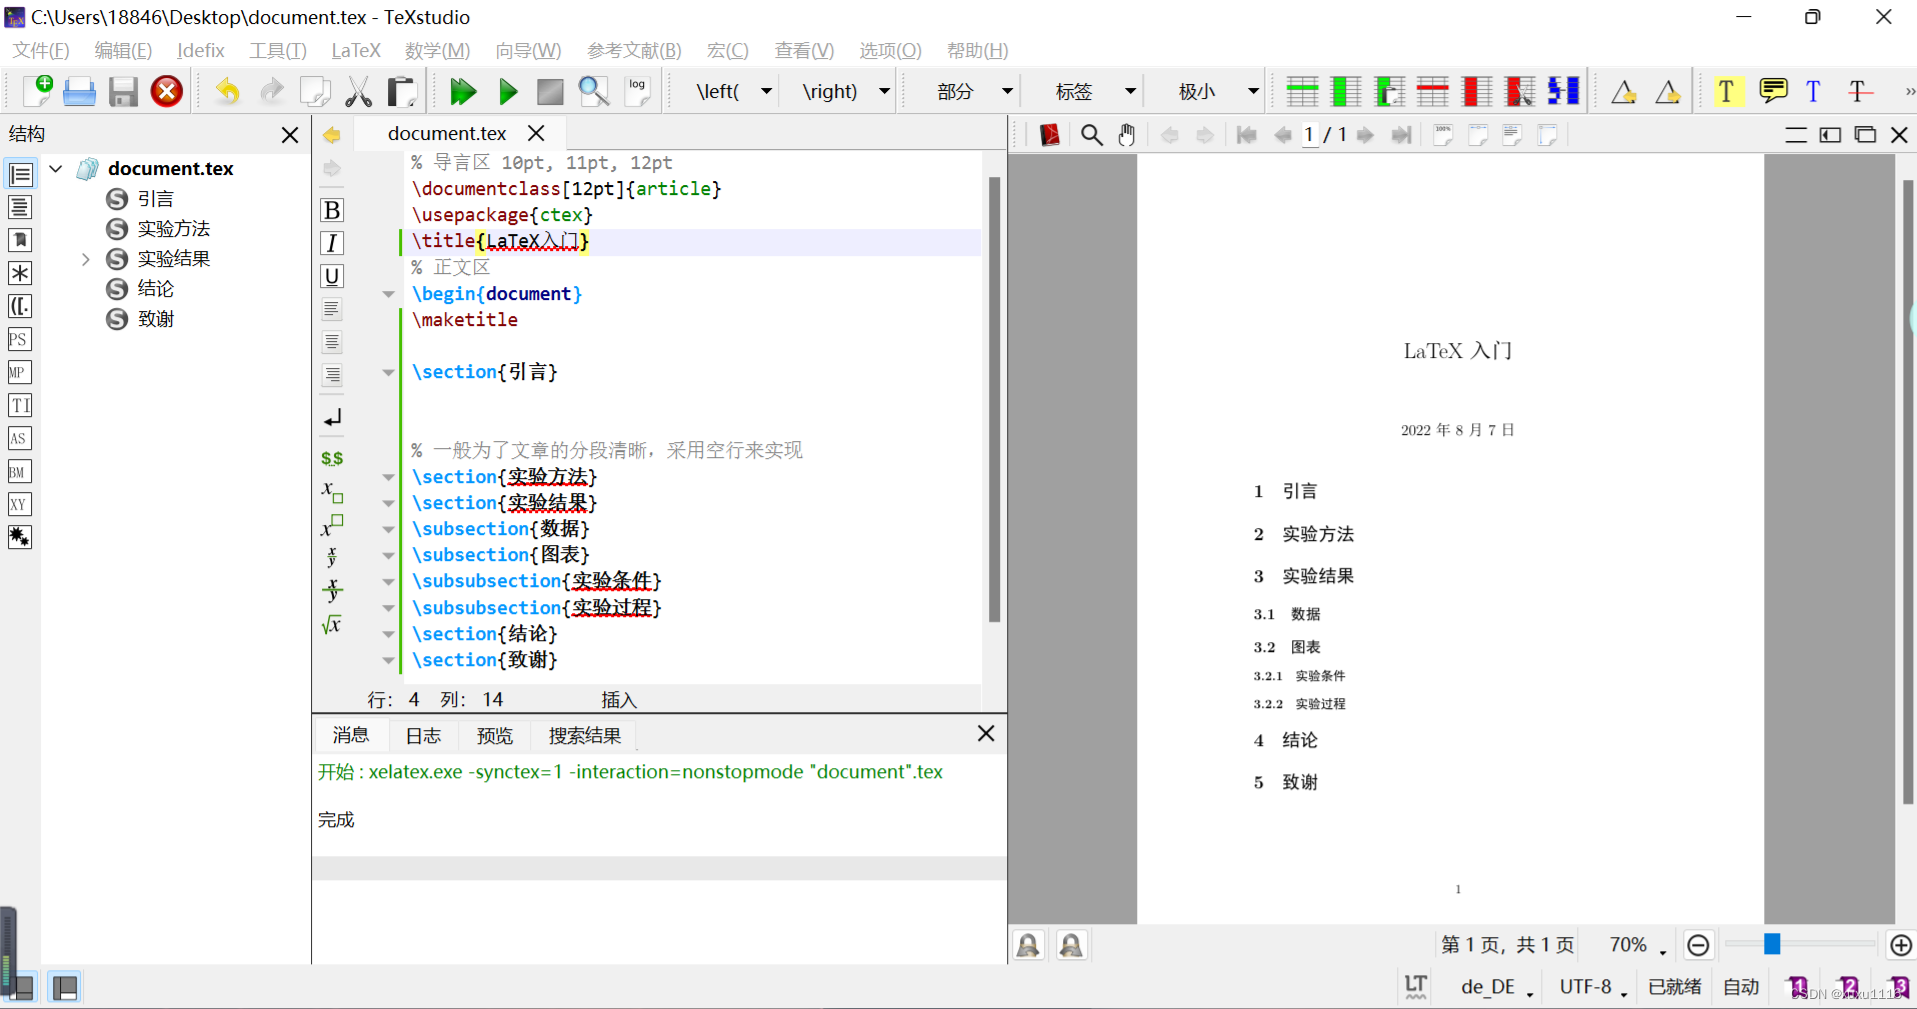Select the hand scroll tool in PDF viewer
This screenshot has height=1009, width=1917.
(x=1127, y=135)
